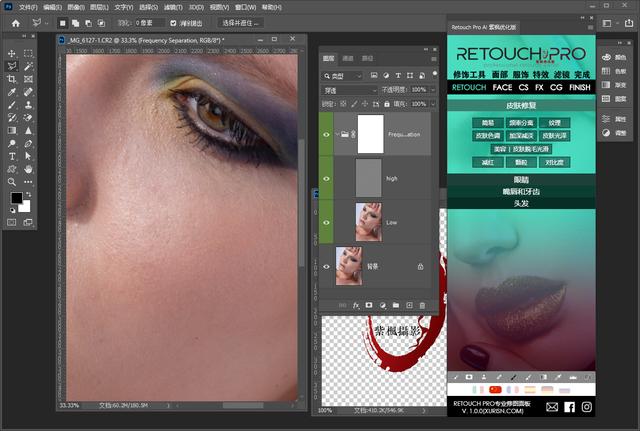
Task: Select the Hand tool
Action: click(28, 169)
